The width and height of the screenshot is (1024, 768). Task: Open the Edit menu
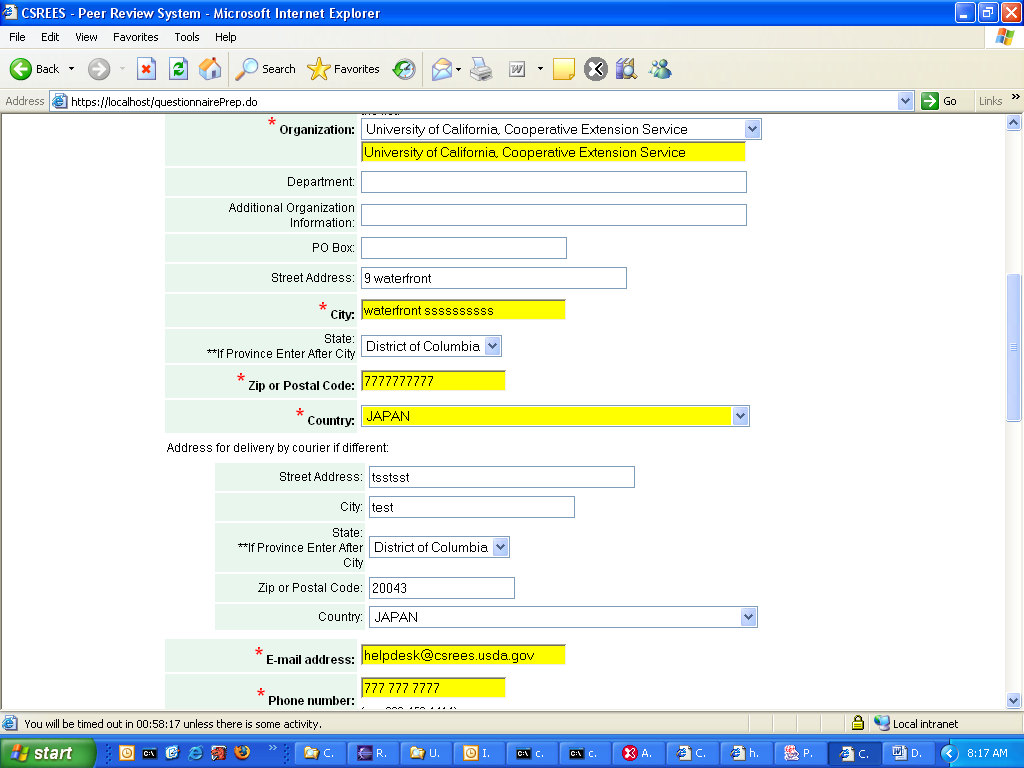click(x=50, y=37)
